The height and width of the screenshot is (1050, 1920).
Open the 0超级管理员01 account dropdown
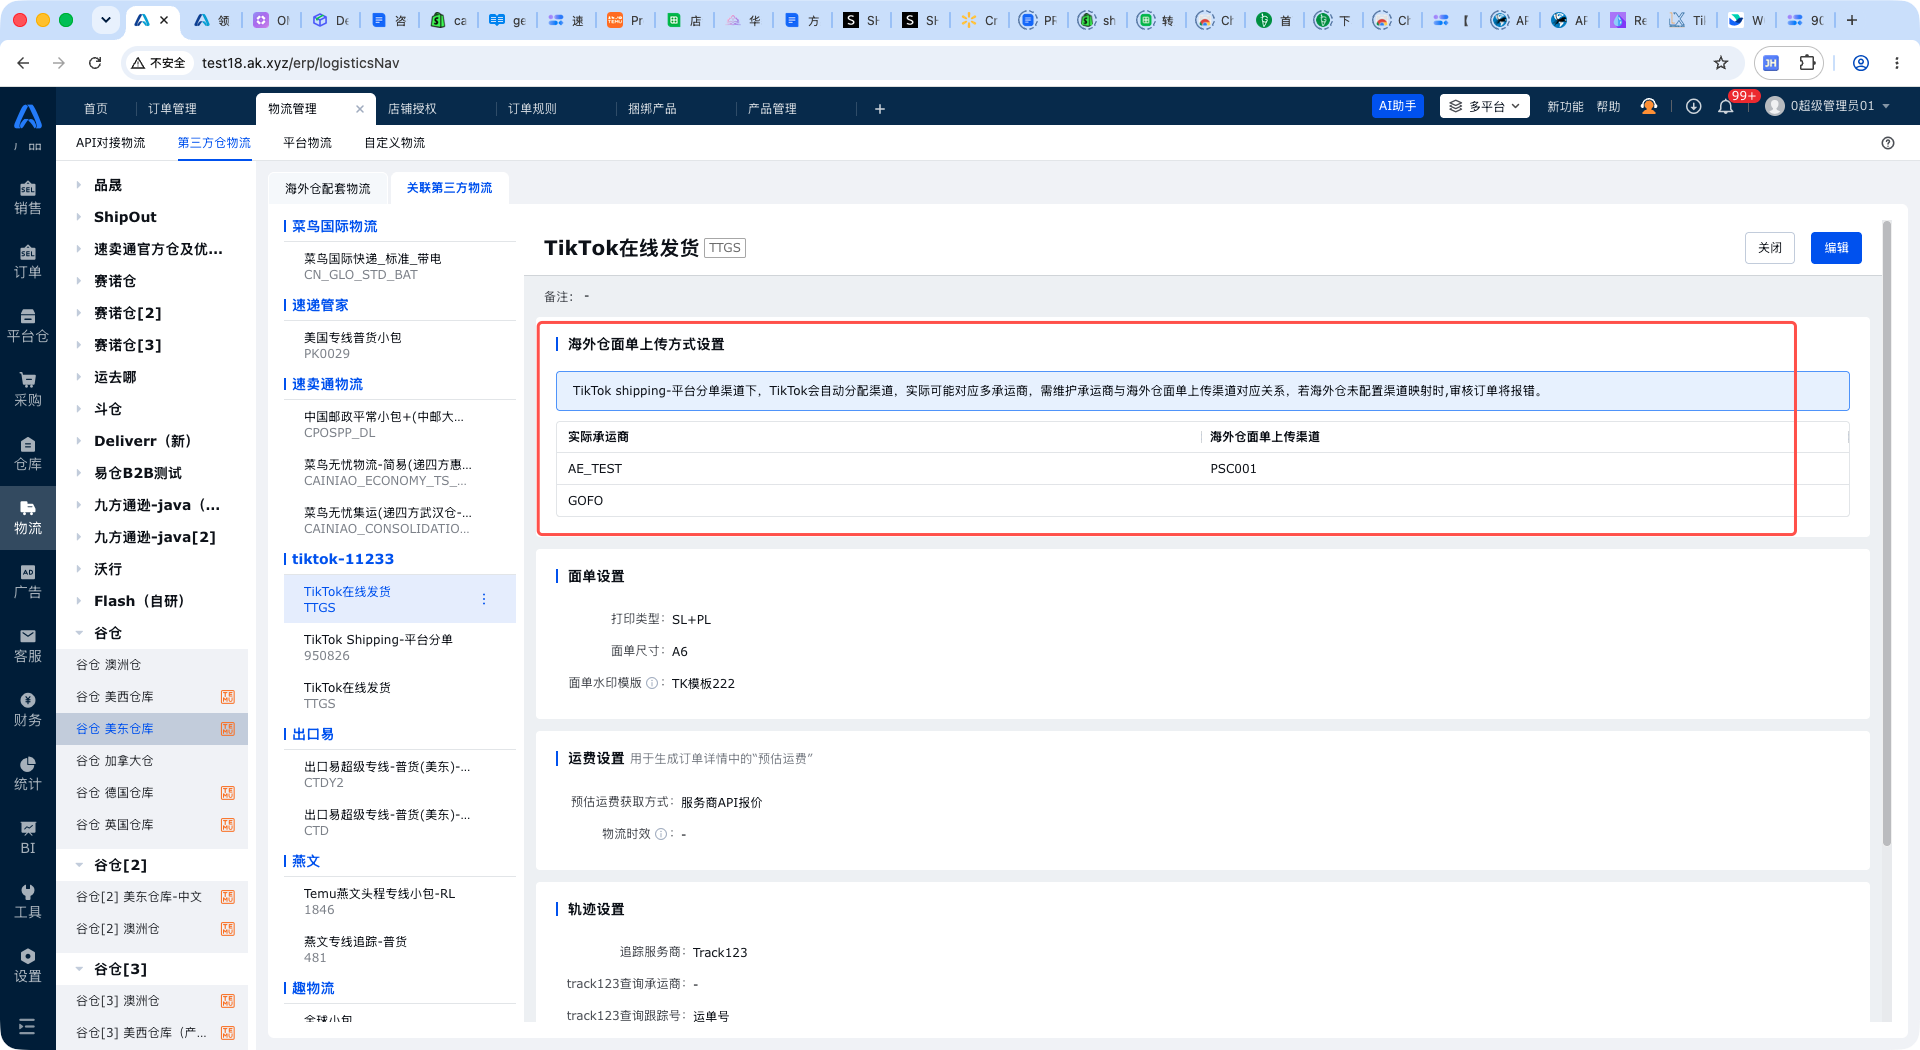pos(1828,106)
